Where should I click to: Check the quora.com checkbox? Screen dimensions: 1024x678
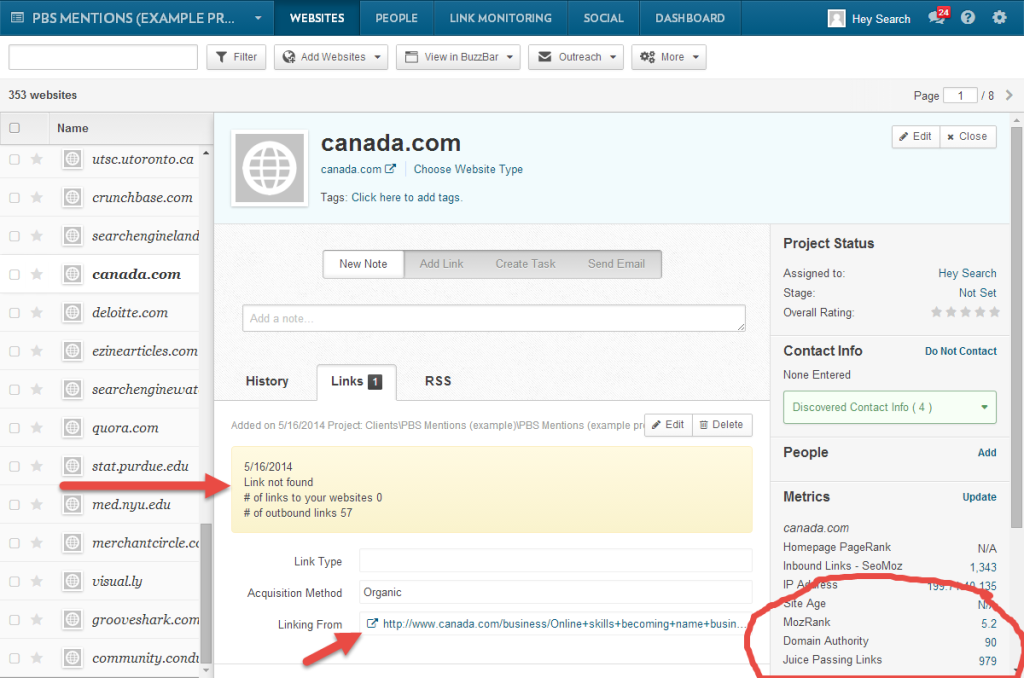14,428
